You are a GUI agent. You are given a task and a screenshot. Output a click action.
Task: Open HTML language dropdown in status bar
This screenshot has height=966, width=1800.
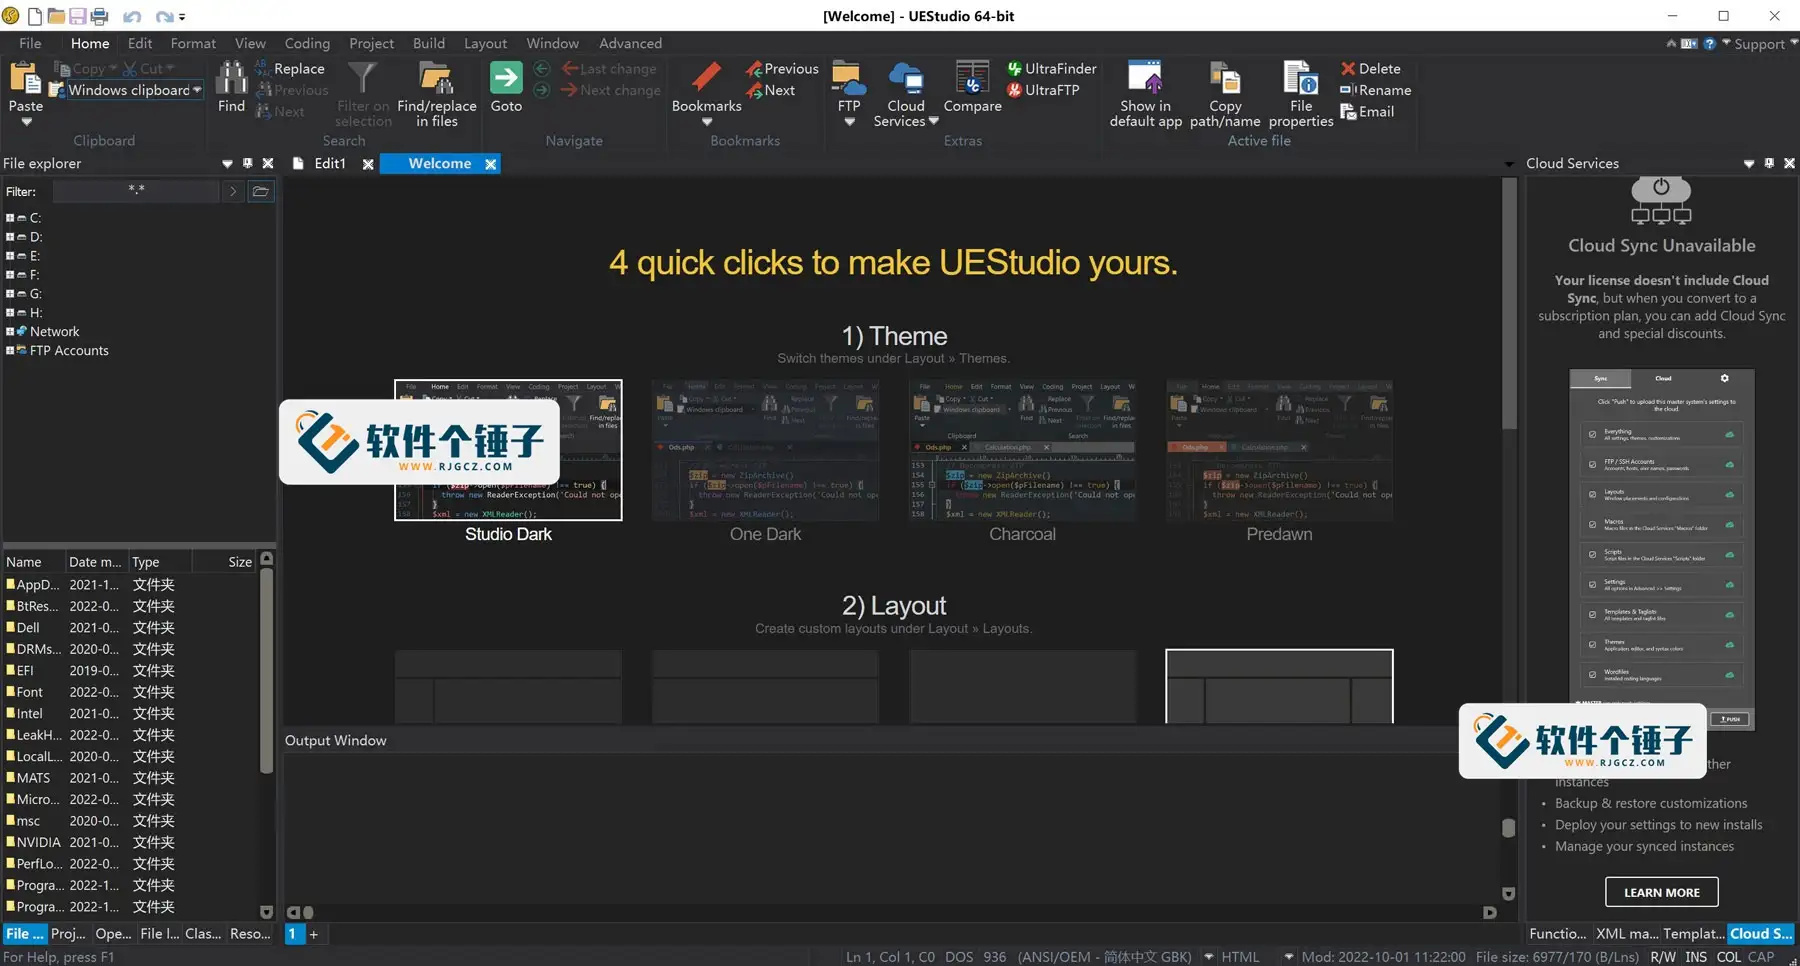[1288, 957]
